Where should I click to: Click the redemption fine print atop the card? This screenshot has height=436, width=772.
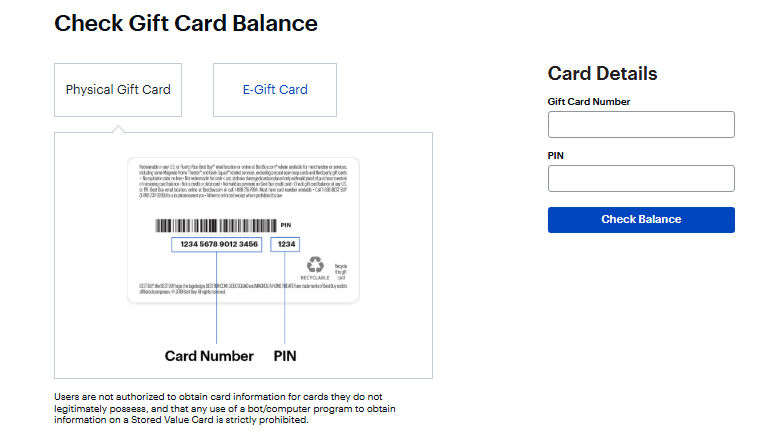click(242, 176)
